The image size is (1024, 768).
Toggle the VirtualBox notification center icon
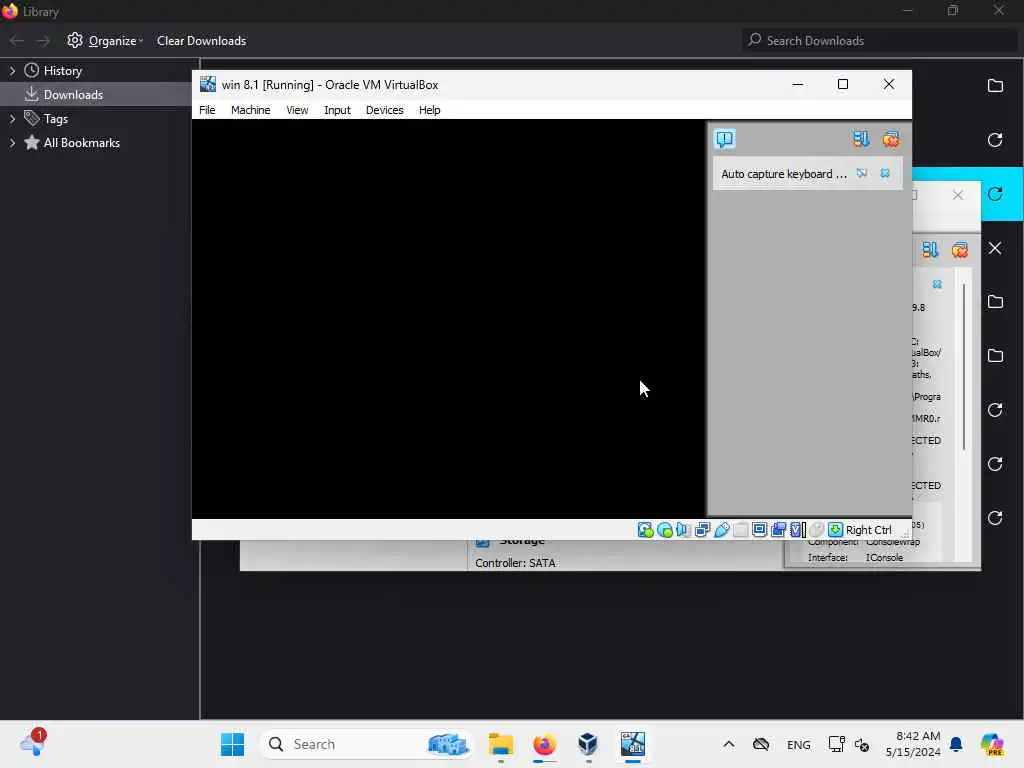click(725, 139)
